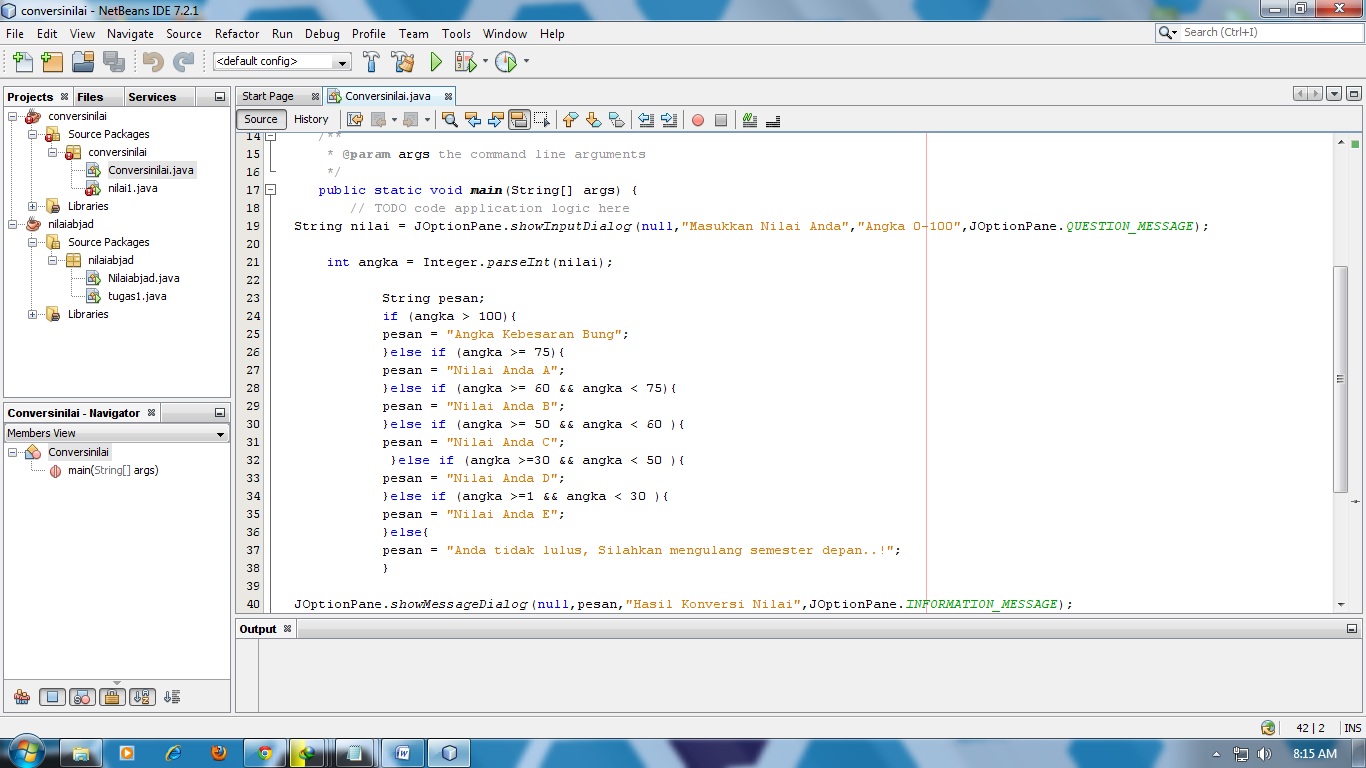Toggle Show Inherited Members in Navigator

tap(22, 697)
